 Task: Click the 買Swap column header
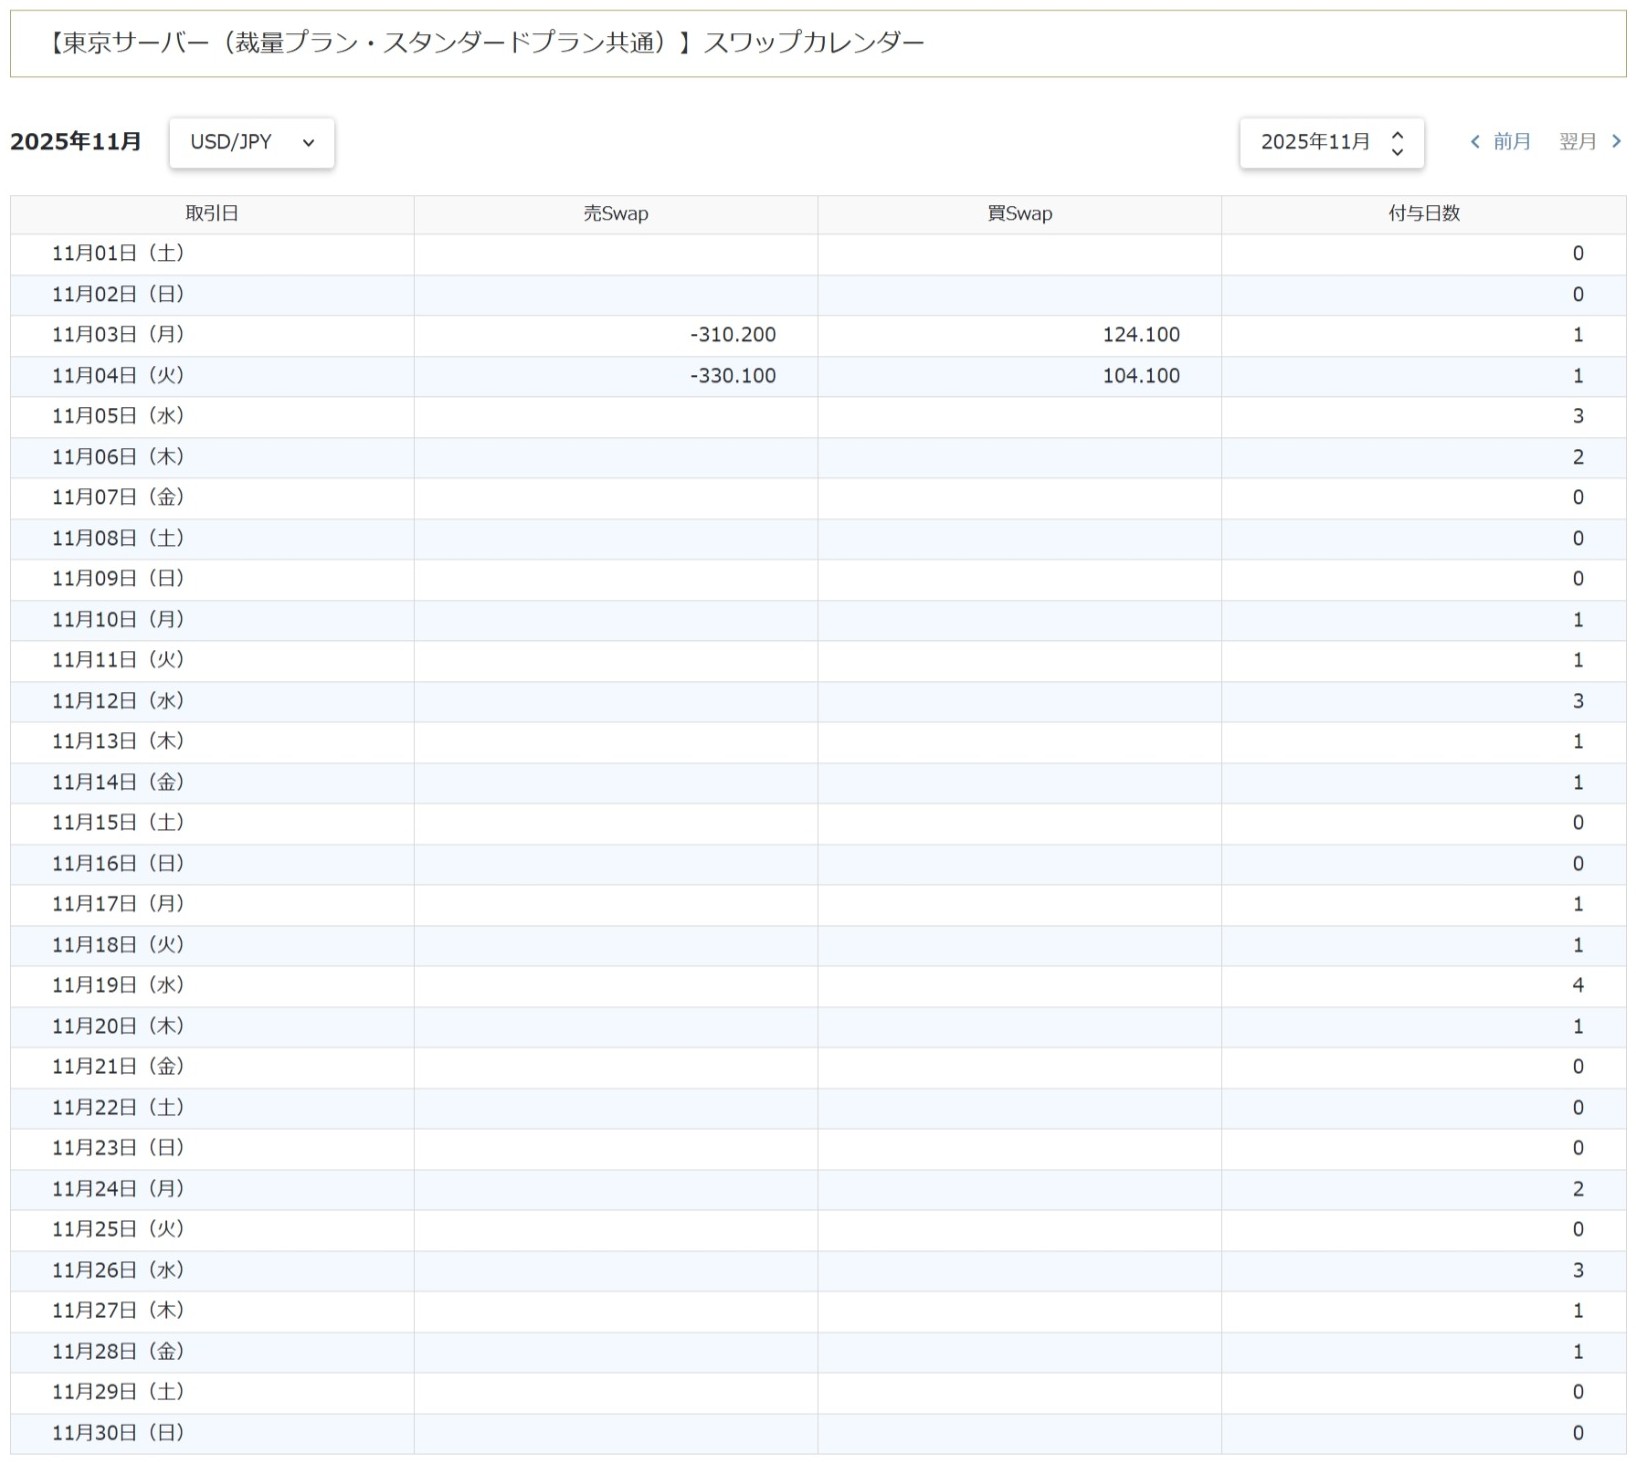tap(1020, 214)
